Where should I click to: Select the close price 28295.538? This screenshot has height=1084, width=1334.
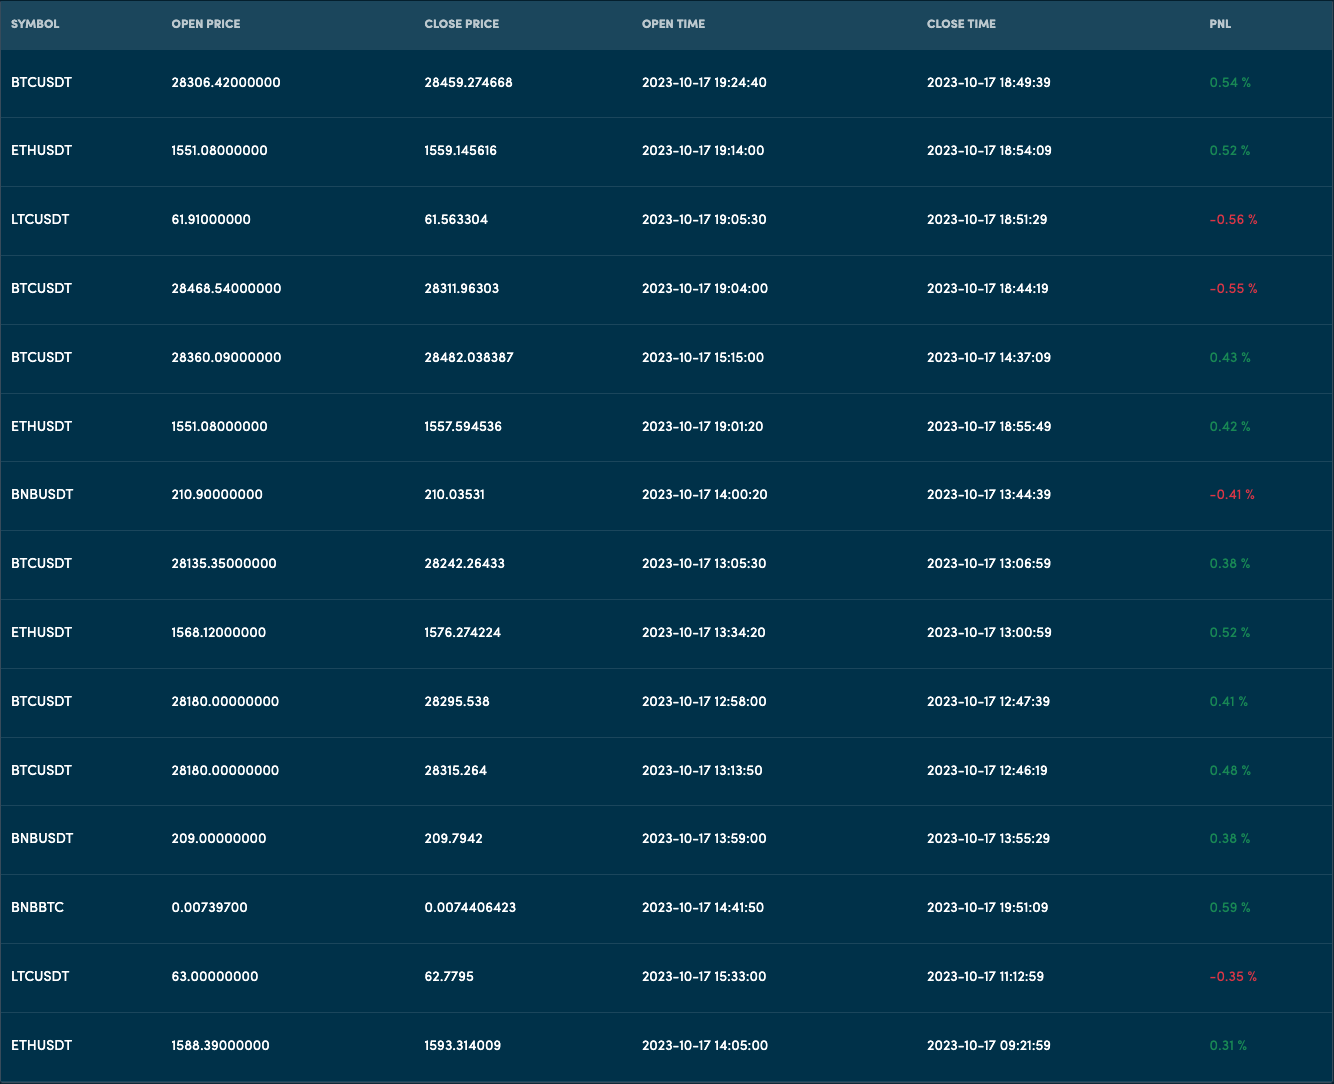click(x=457, y=702)
